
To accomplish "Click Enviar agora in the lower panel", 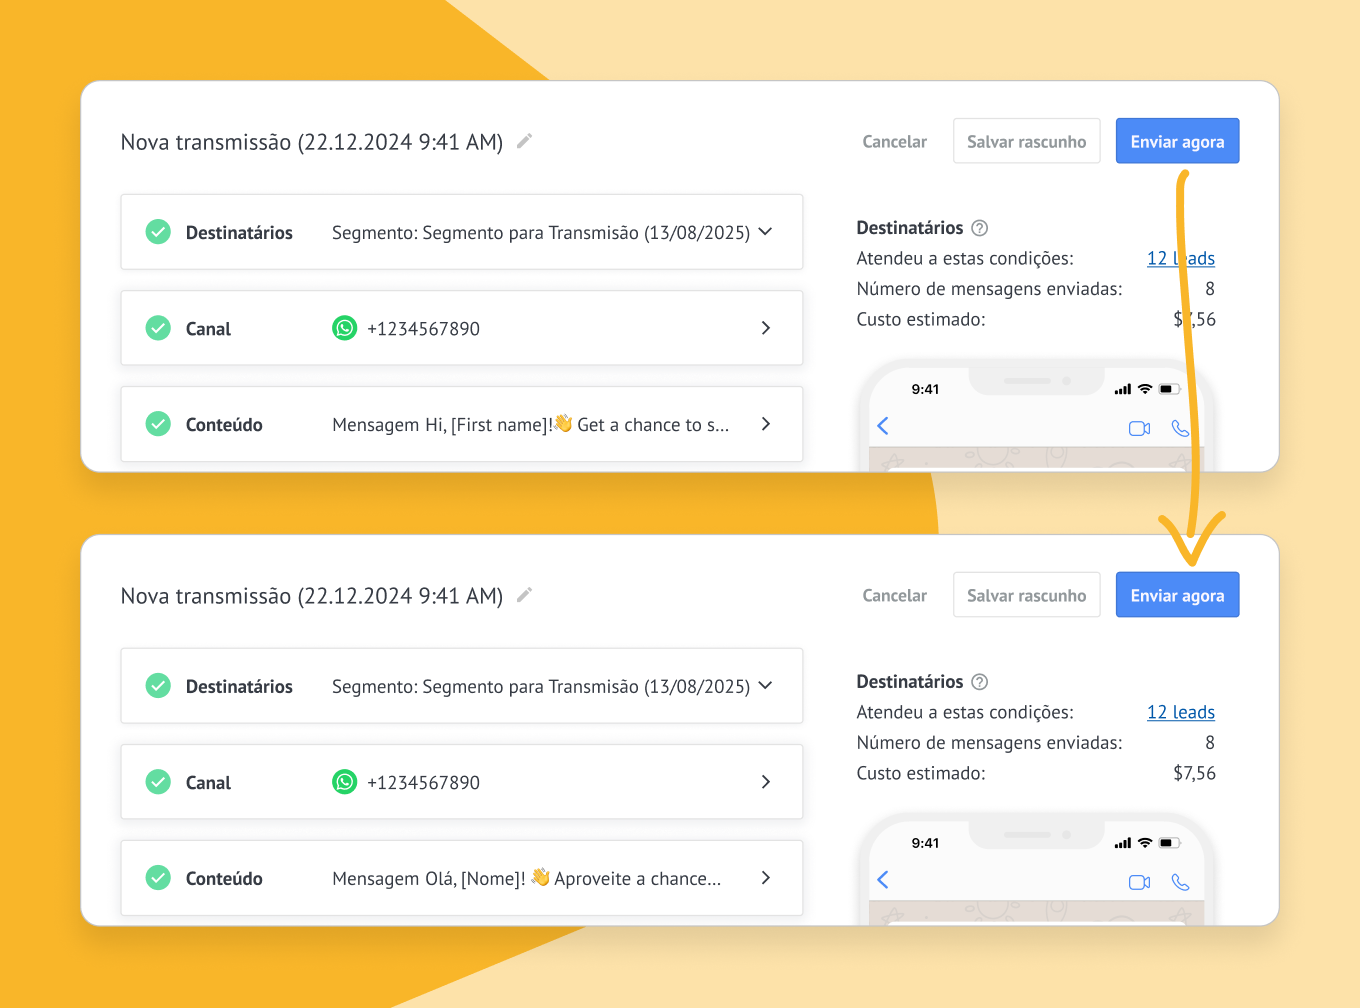I will (1177, 595).
